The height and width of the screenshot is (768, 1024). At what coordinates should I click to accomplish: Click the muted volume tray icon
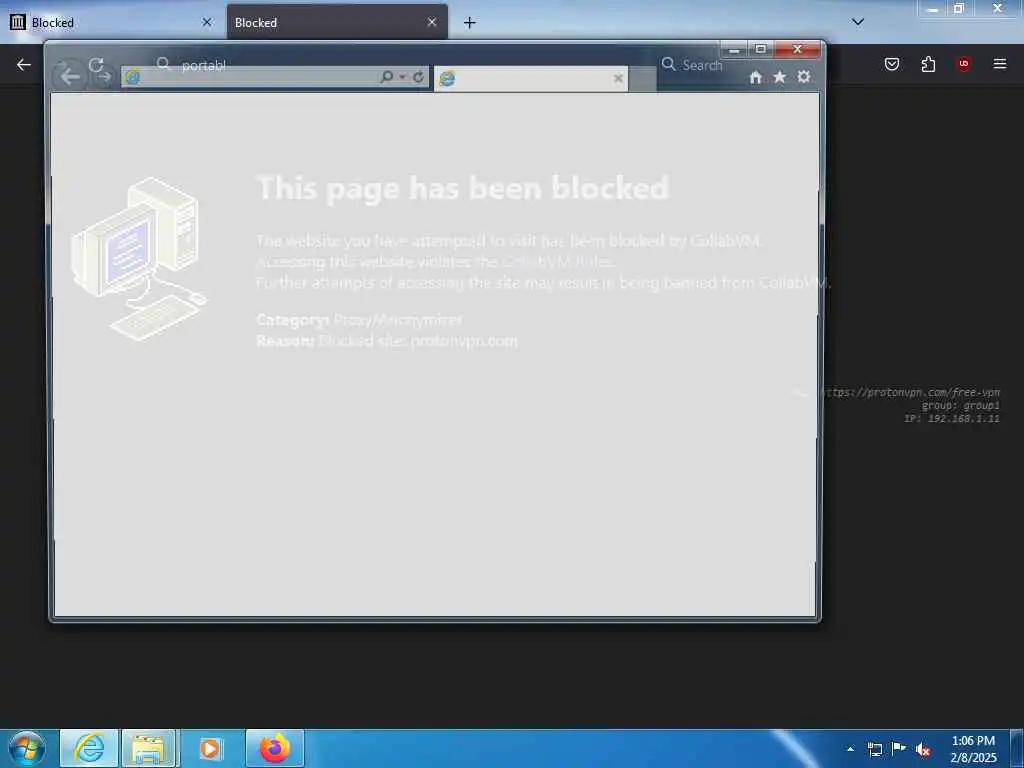pos(923,750)
